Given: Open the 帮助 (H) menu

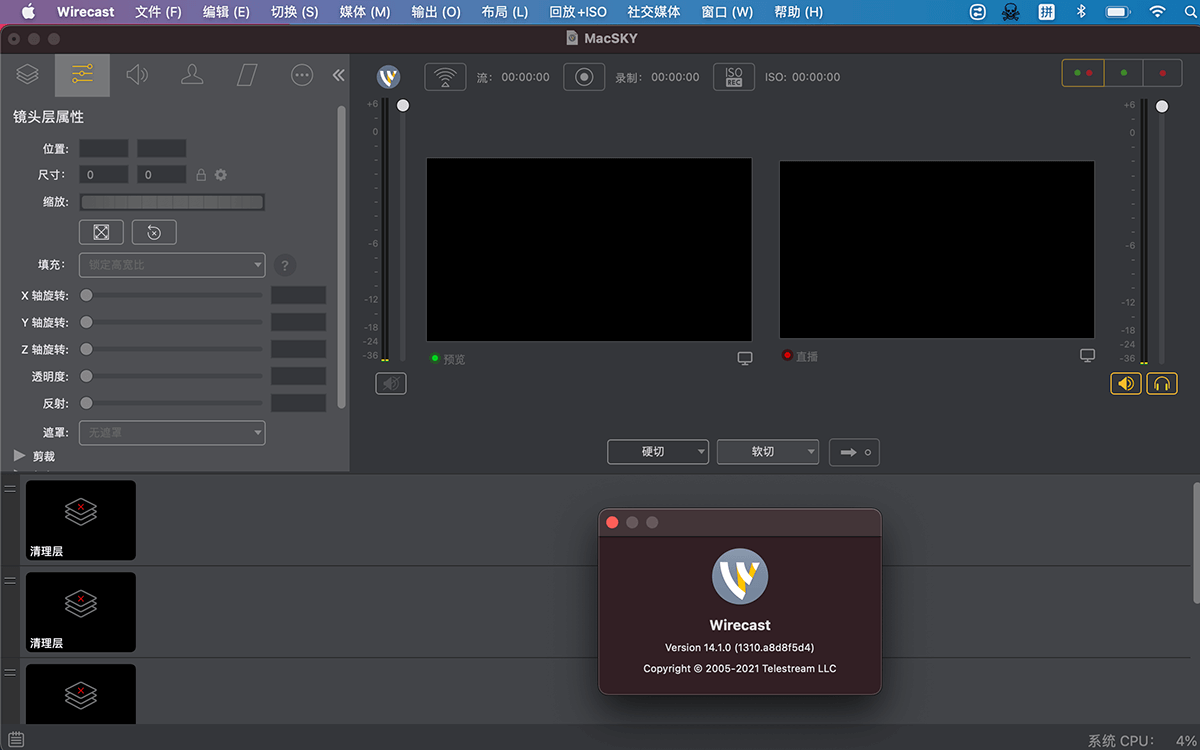Looking at the screenshot, I should (x=799, y=12).
